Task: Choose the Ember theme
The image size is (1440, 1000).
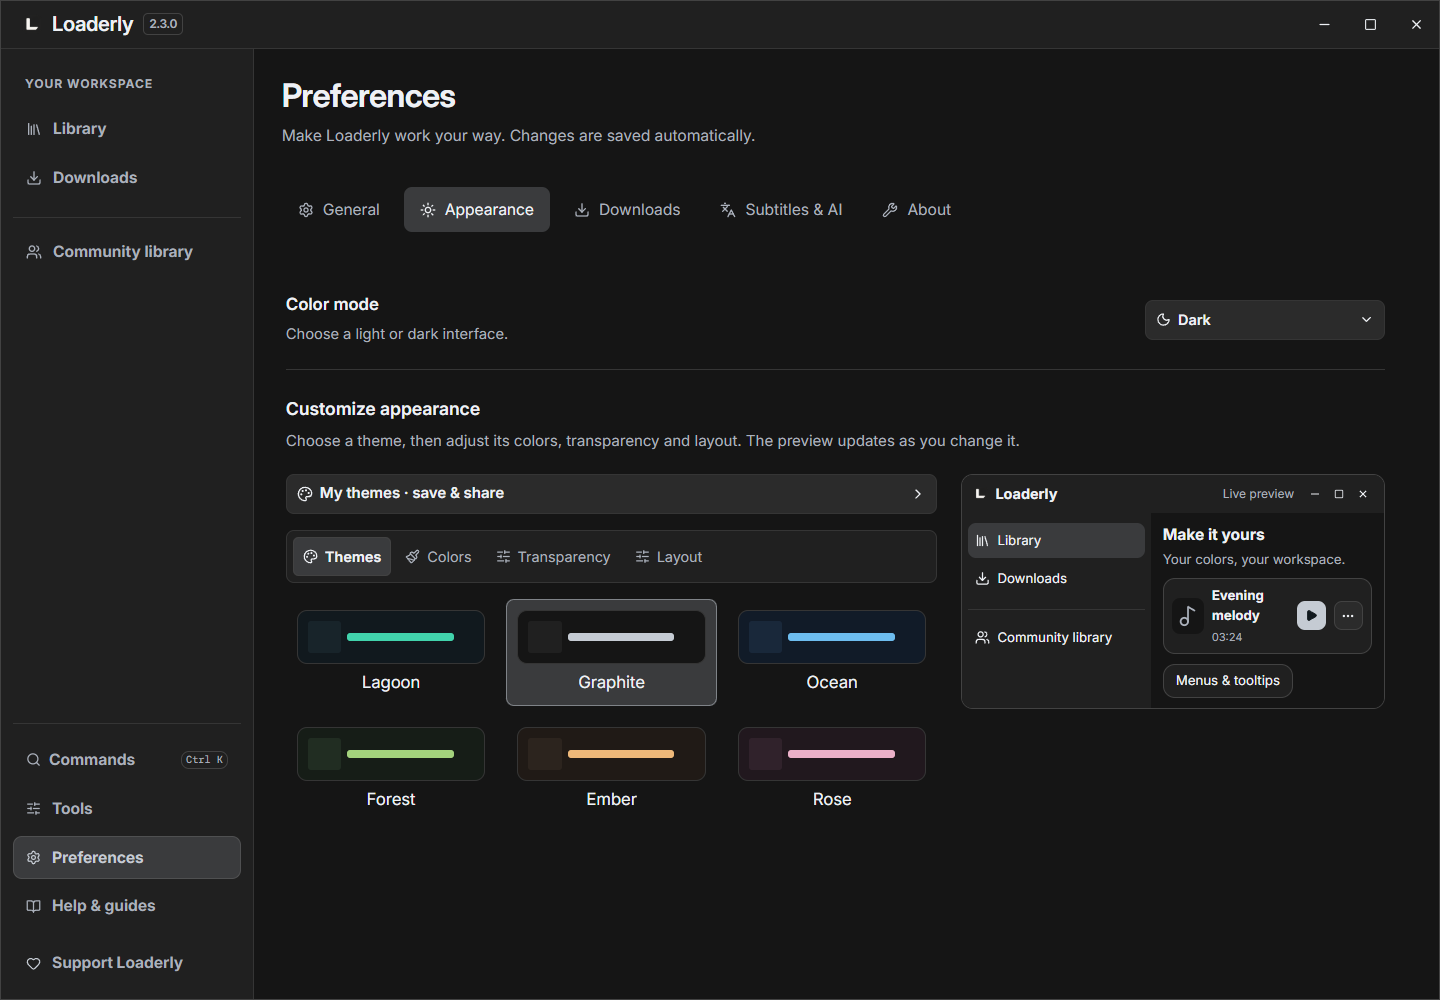Action: pos(611,770)
